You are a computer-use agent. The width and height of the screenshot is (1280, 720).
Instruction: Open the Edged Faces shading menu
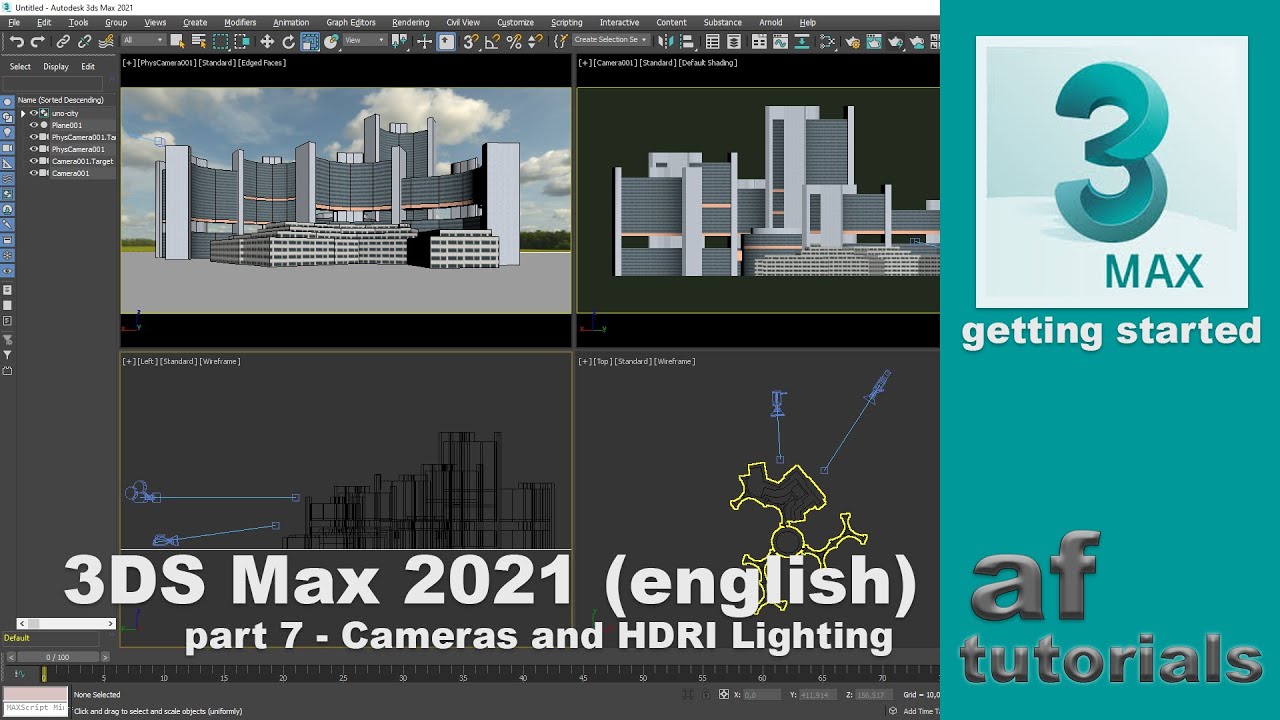(x=263, y=63)
